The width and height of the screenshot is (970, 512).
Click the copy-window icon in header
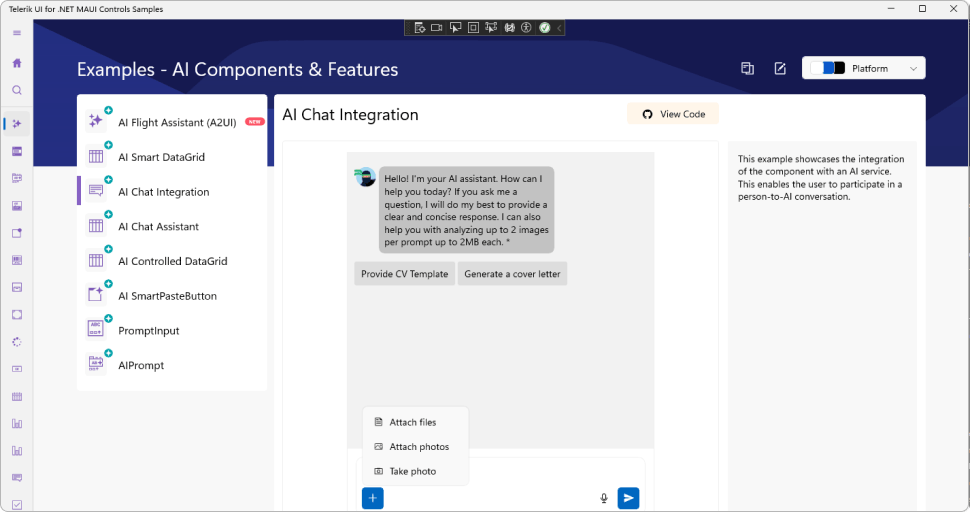pos(747,69)
